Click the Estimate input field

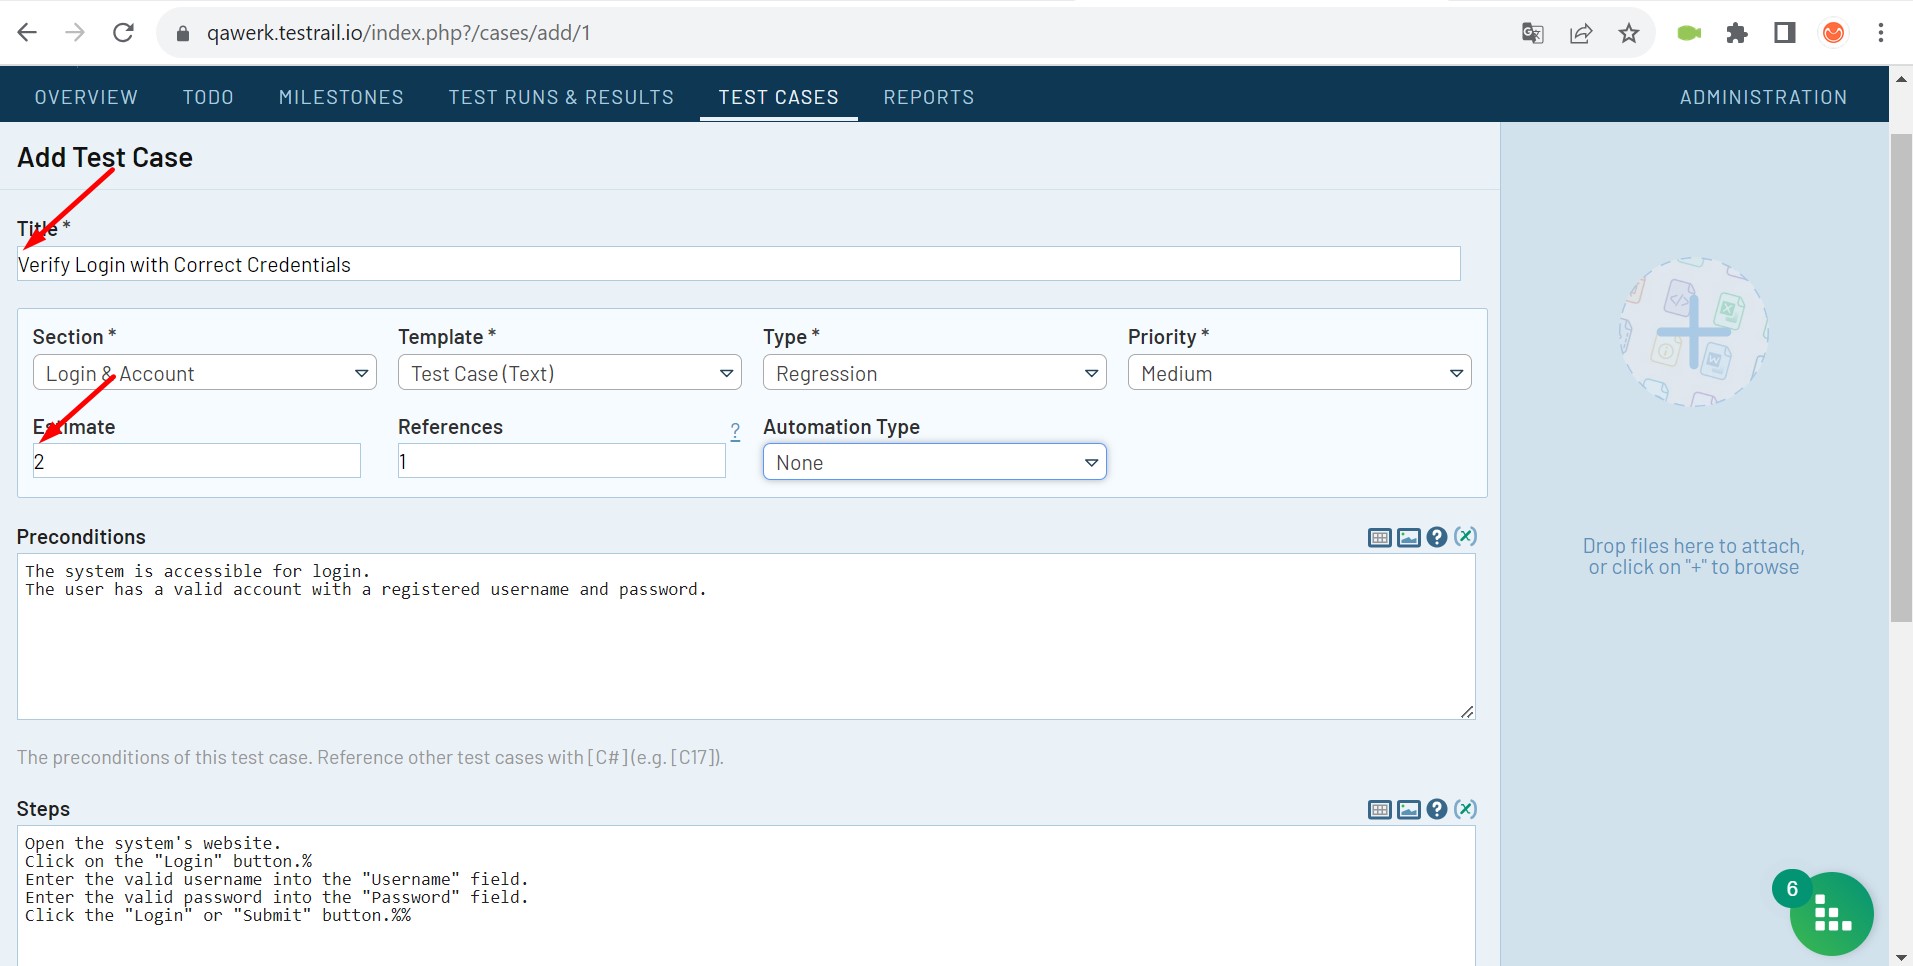[x=197, y=461]
